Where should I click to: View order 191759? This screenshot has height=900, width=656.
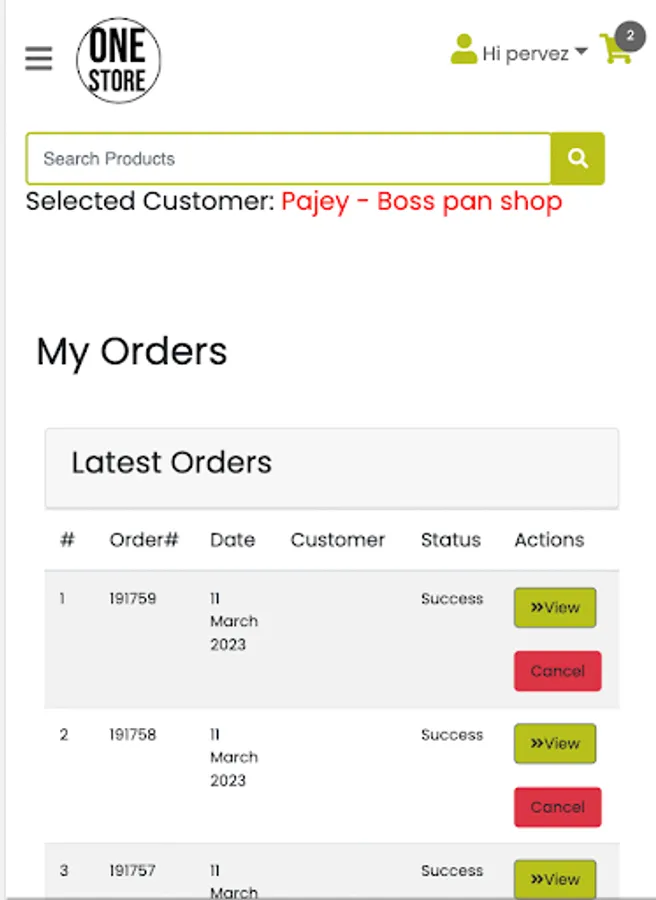point(555,607)
